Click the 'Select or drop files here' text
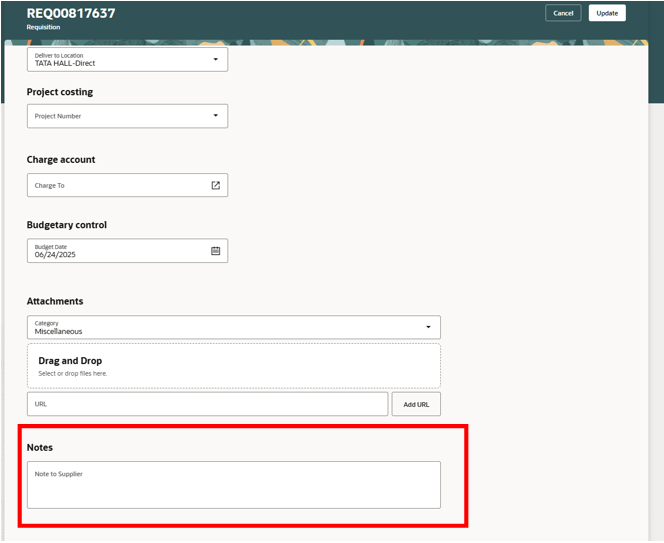This screenshot has width=664, height=543. click(x=72, y=374)
